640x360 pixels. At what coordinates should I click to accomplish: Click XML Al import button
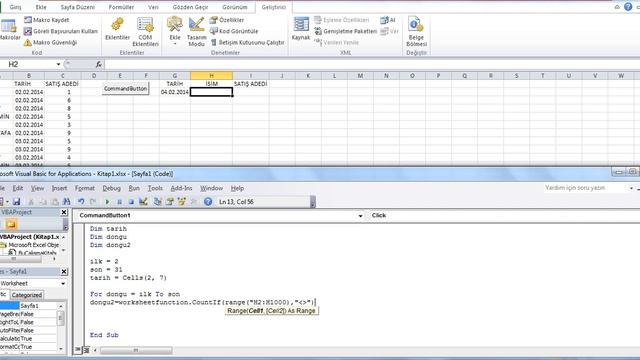(388, 20)
